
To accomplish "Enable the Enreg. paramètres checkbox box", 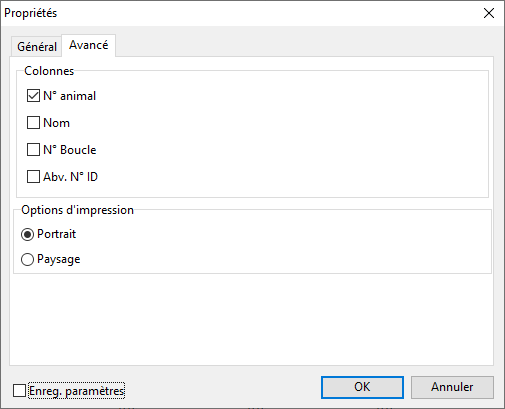I will pyautogui.click(x=19, y=391).
